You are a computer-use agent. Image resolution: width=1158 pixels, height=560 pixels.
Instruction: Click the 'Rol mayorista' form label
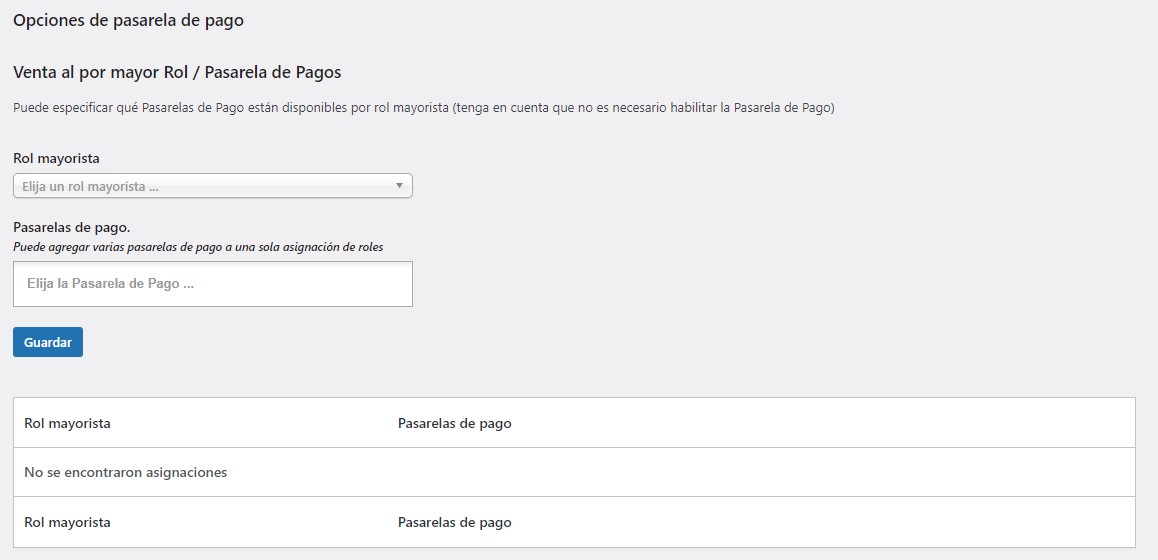pyautogui.click(x=56, y=158)
